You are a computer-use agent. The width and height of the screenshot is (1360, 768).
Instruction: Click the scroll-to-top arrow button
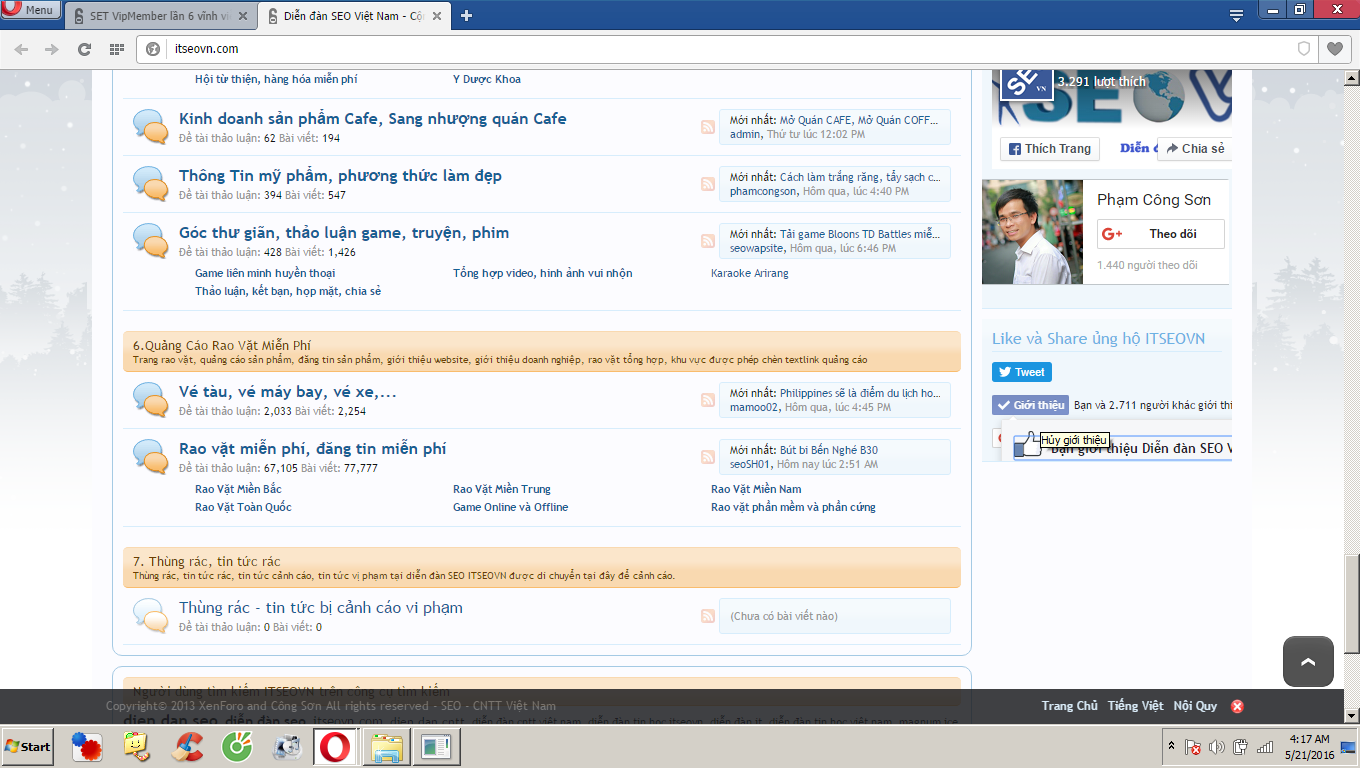pyautogui.click(x=1308, y=662)
